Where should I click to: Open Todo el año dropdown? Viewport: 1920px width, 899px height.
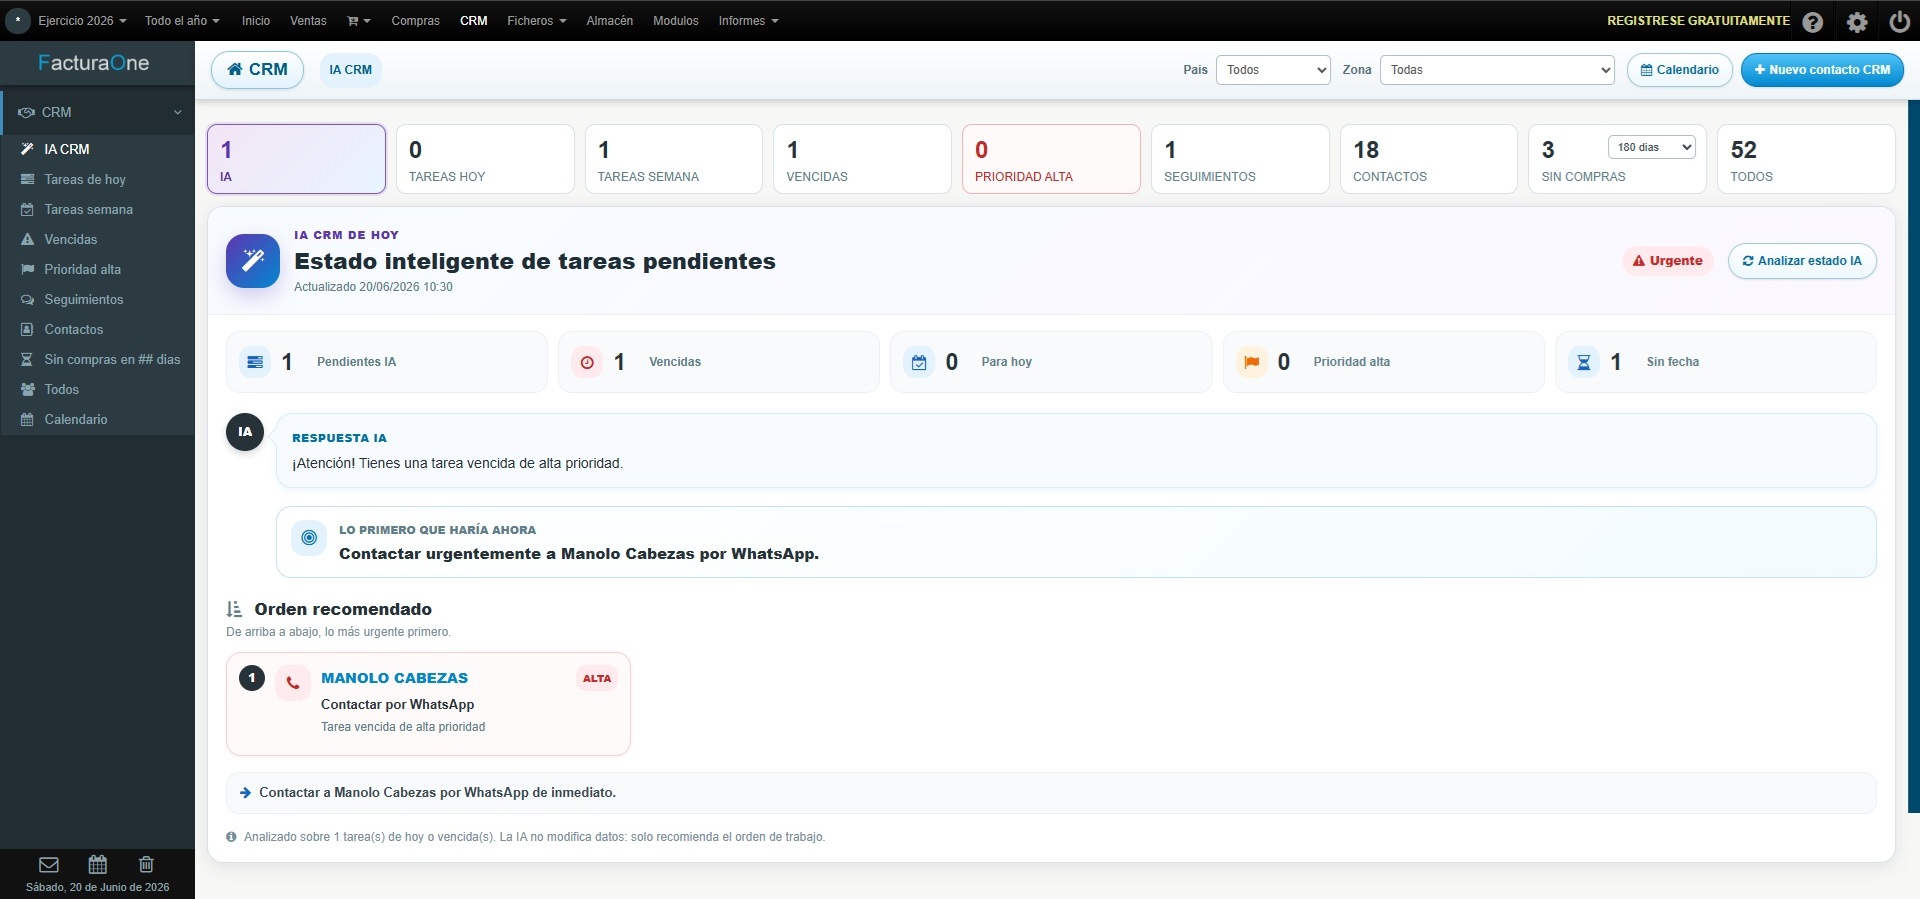pos(182,21)
